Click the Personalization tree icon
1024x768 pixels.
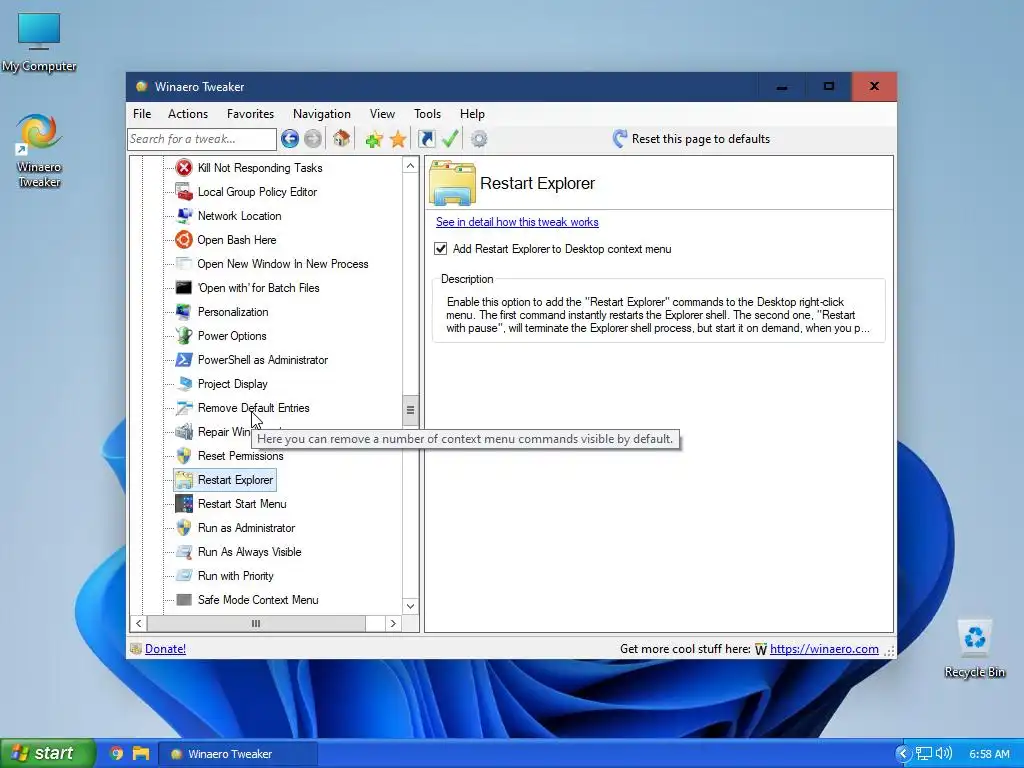click(x=184, y=312)
